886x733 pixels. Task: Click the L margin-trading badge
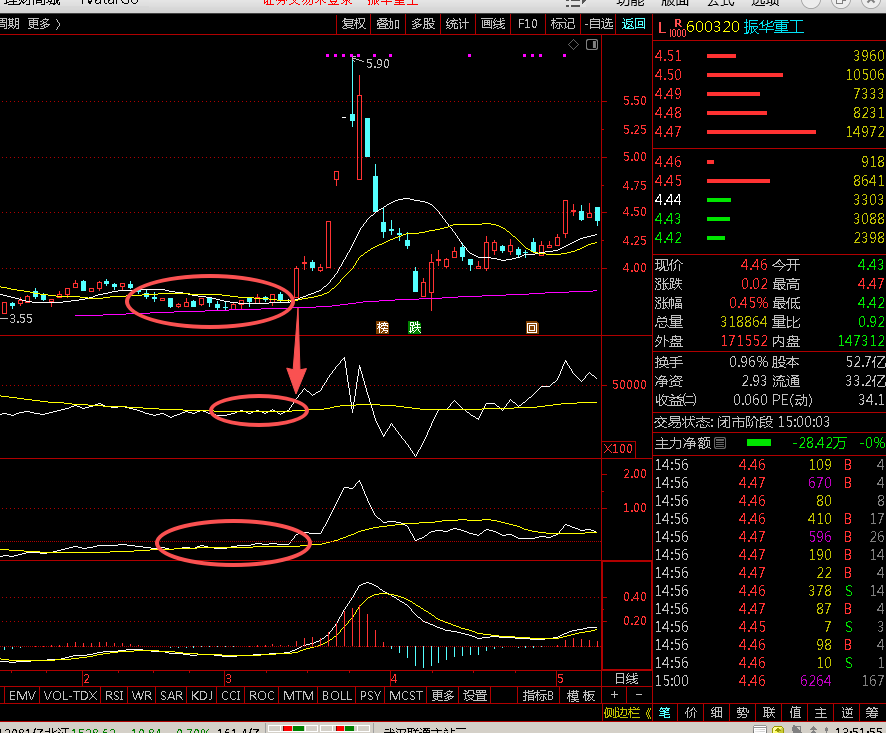point(662,27)
